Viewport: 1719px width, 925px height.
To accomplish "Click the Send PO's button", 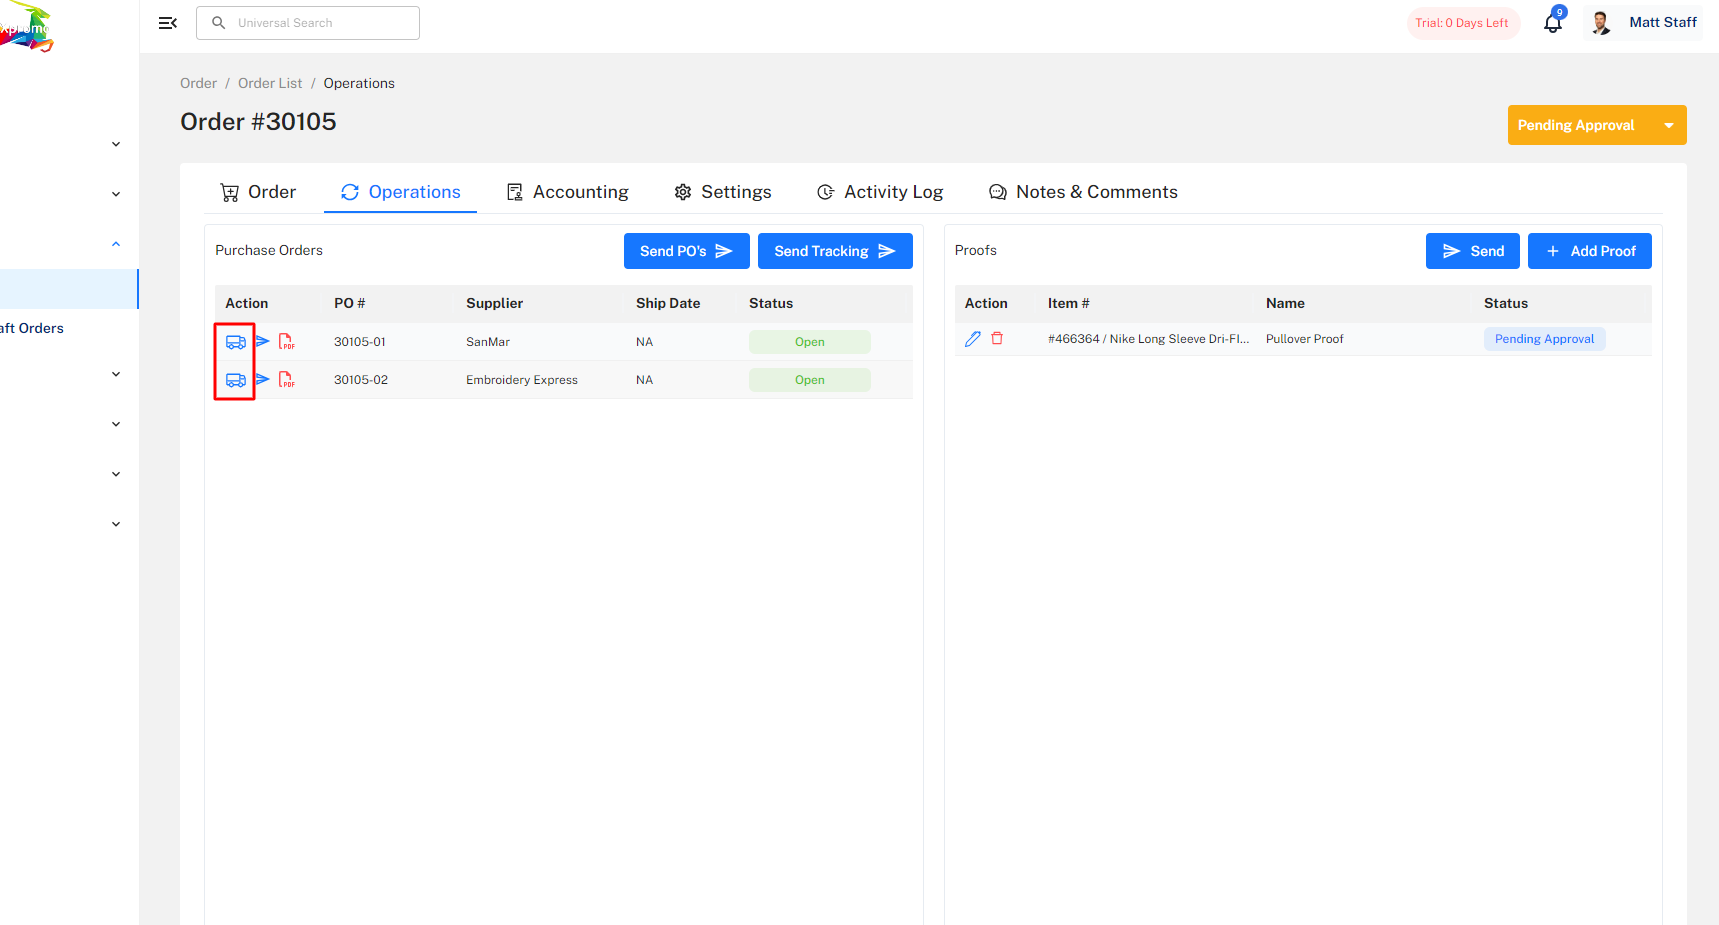I will click(687, 251).
